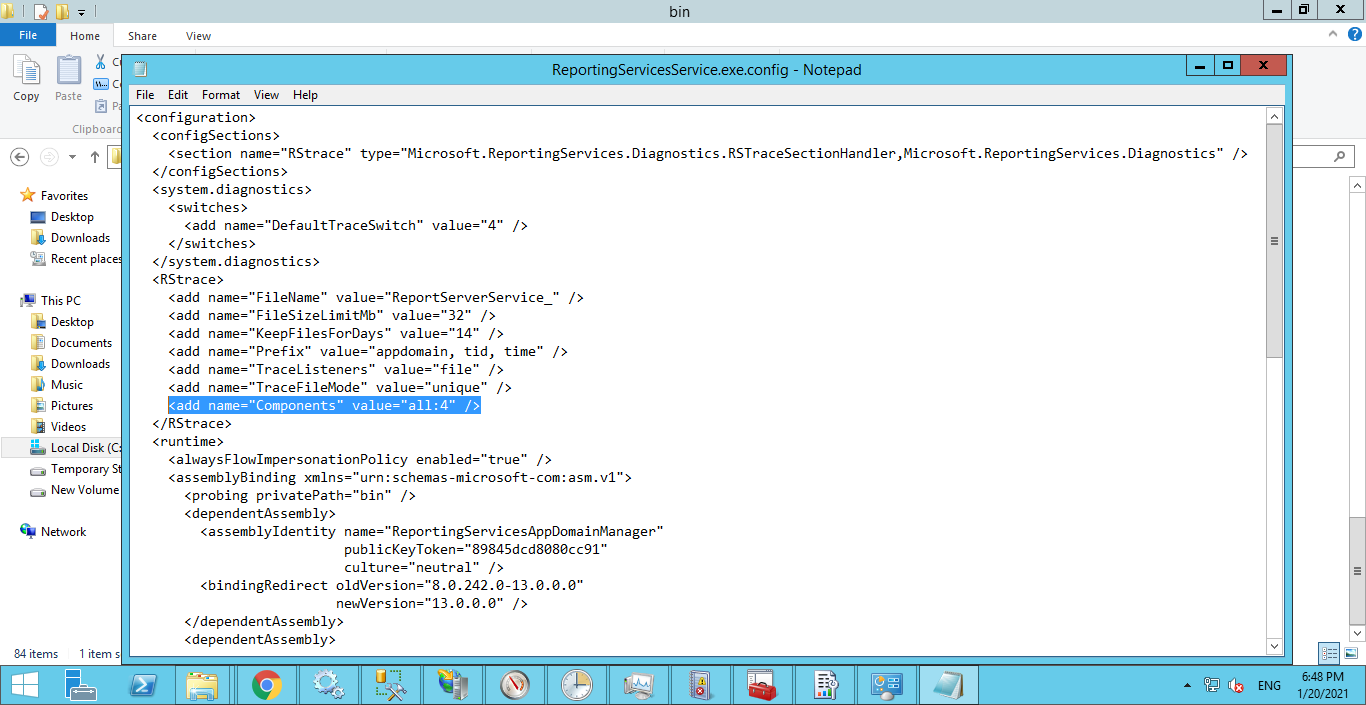Switch to Notepad taskbar button

(x=948, y=685)
